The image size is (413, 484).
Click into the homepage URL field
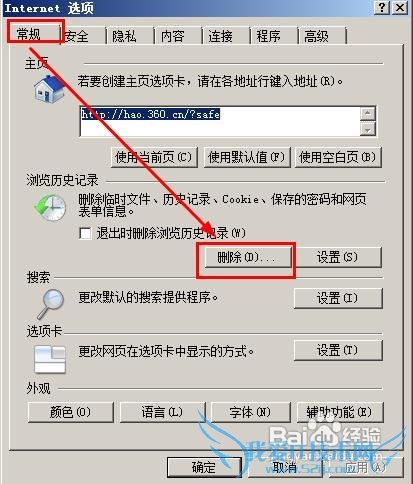click(220, 121)
